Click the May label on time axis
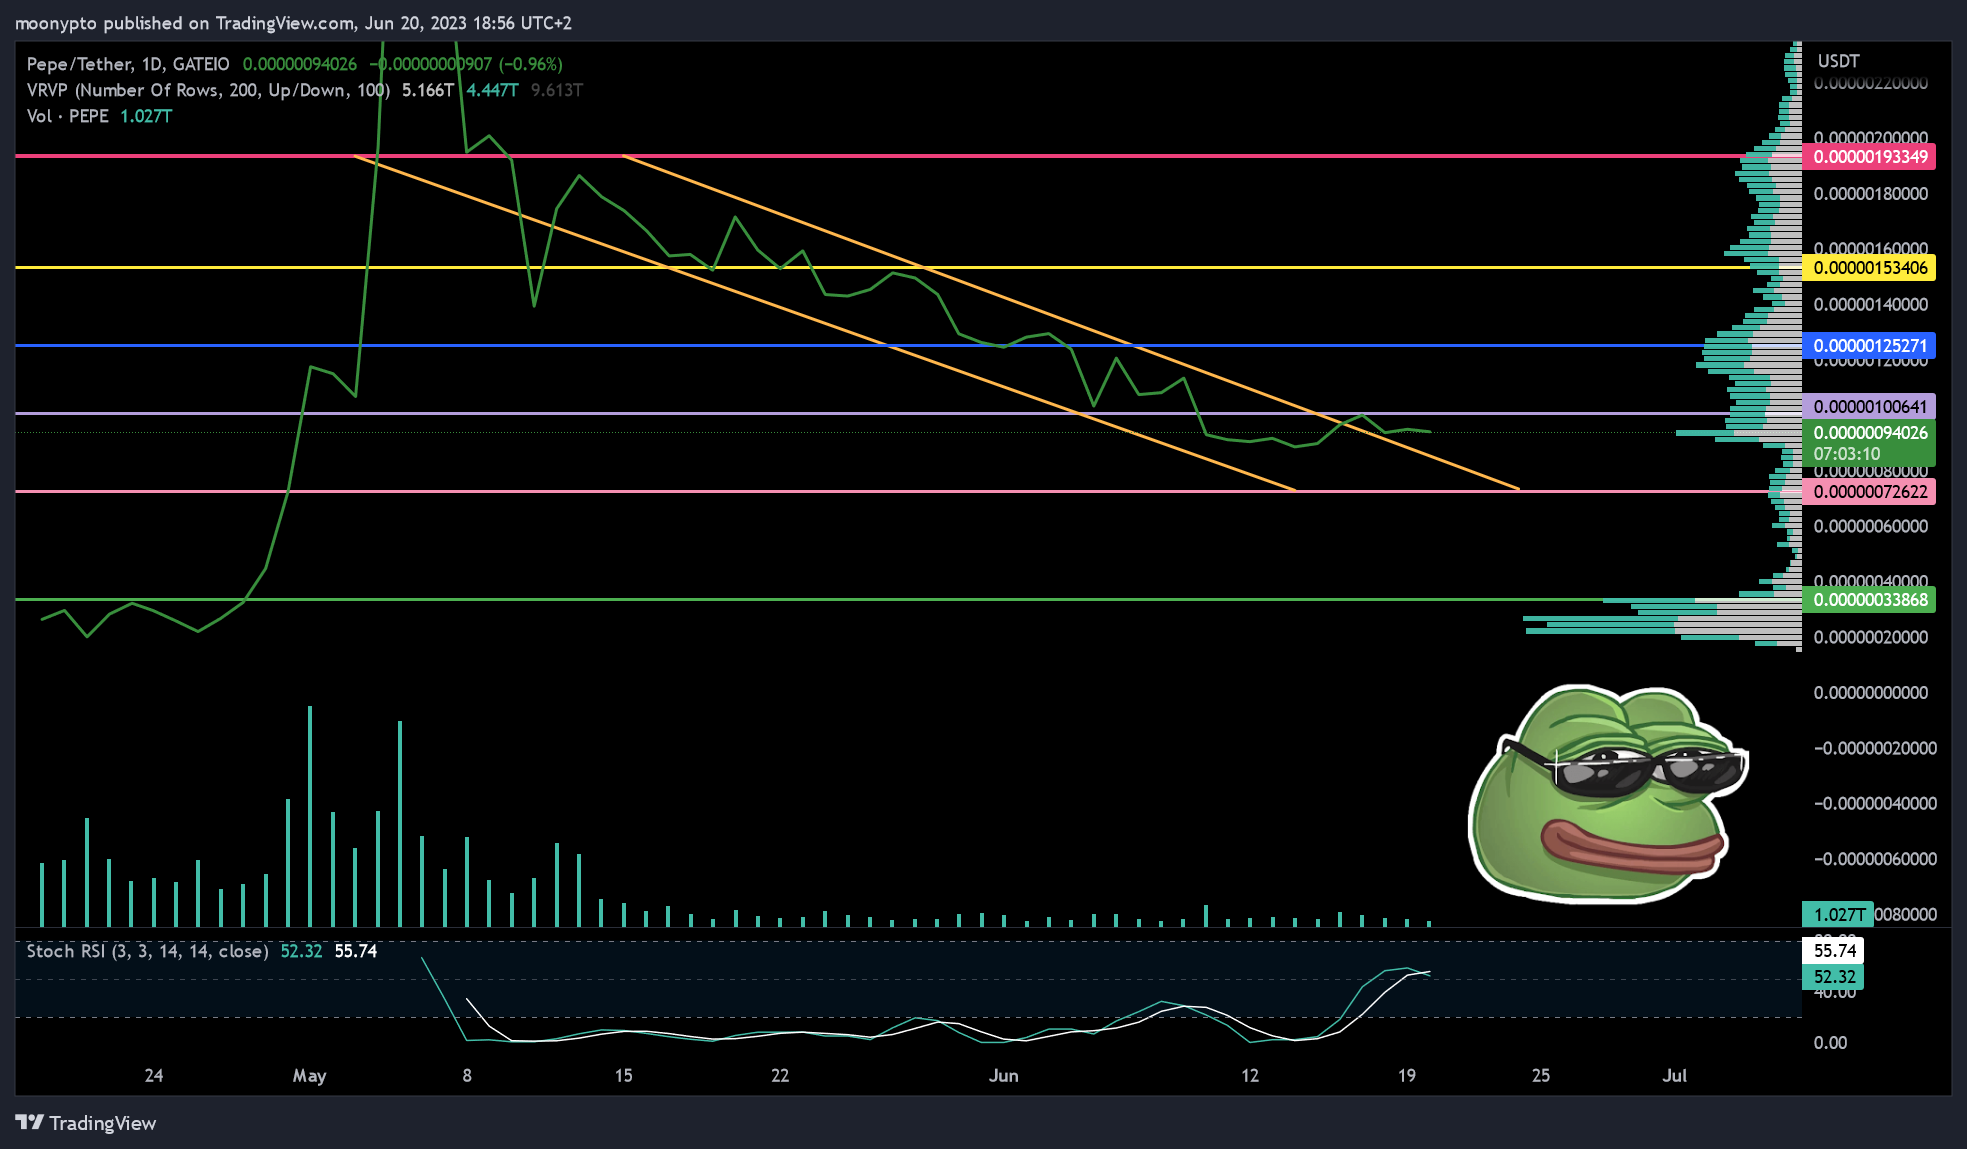Viewport: 1967px width, 1149px height. [310, 1076]
